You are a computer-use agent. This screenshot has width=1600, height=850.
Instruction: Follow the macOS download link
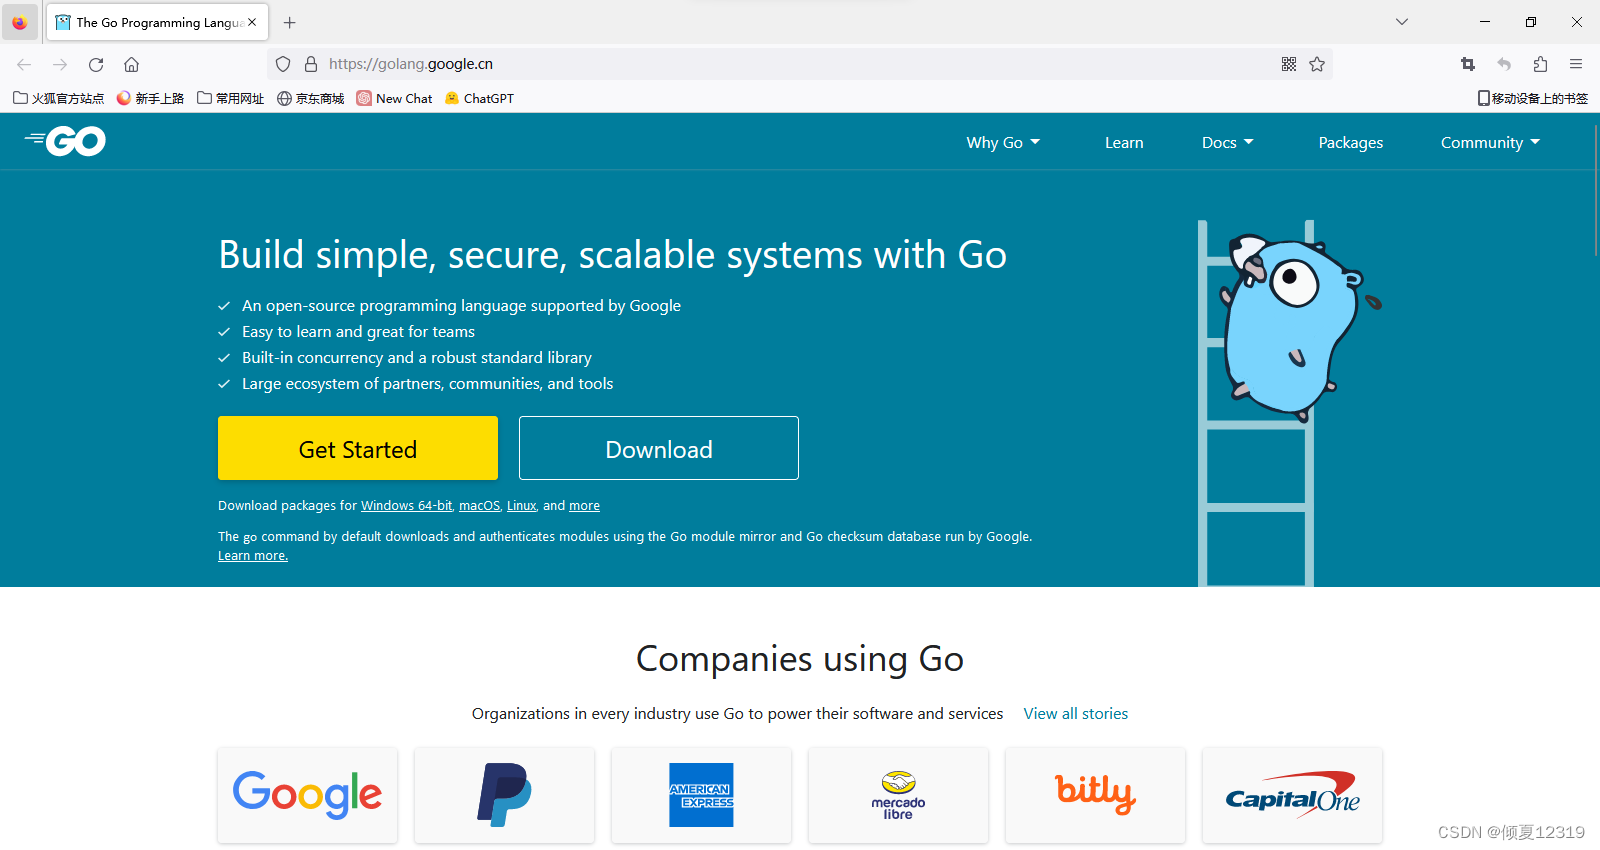[x=479, y=506]
